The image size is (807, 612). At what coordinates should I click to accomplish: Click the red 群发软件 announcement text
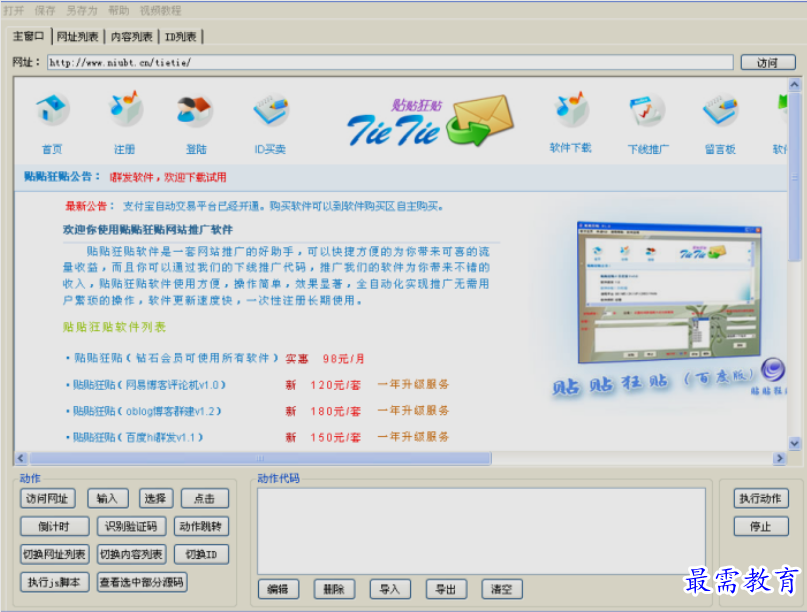pos(168,177)
